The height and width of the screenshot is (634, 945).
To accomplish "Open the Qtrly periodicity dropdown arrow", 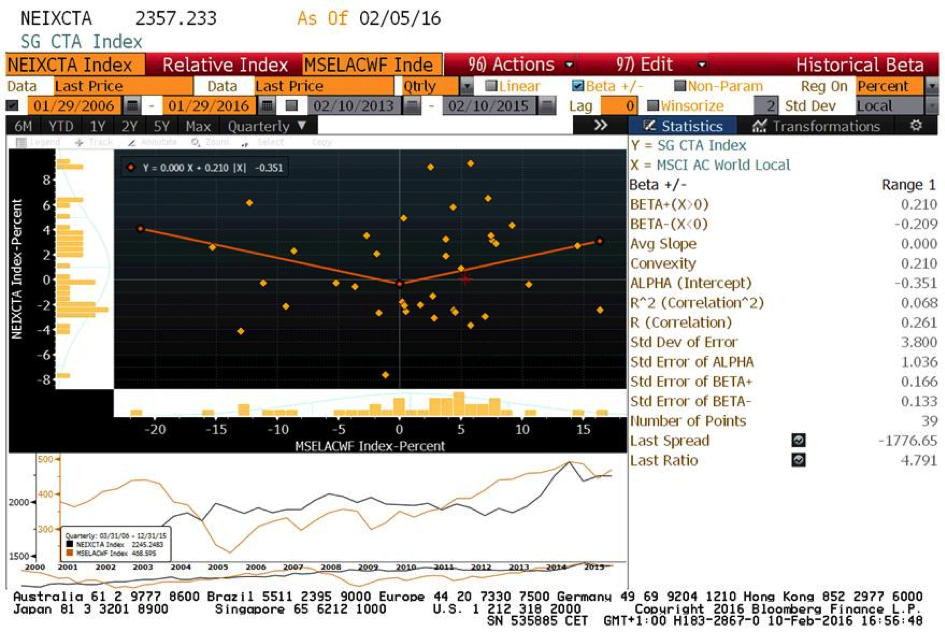I will coord(467,86).
